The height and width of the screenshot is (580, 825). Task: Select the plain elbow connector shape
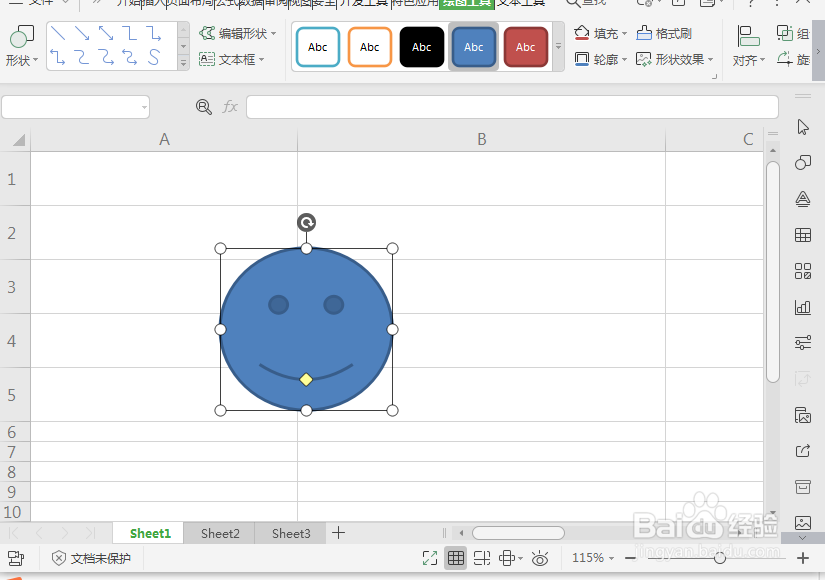point(130,33)
